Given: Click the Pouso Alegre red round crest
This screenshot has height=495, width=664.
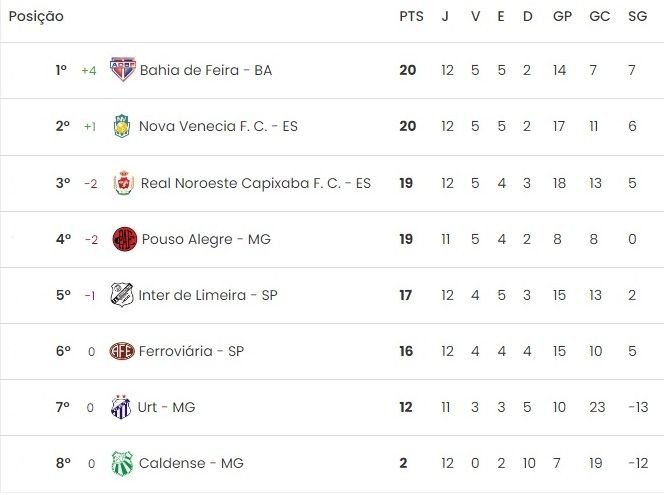Looking at the screenshot, I should tap(124, 239).
